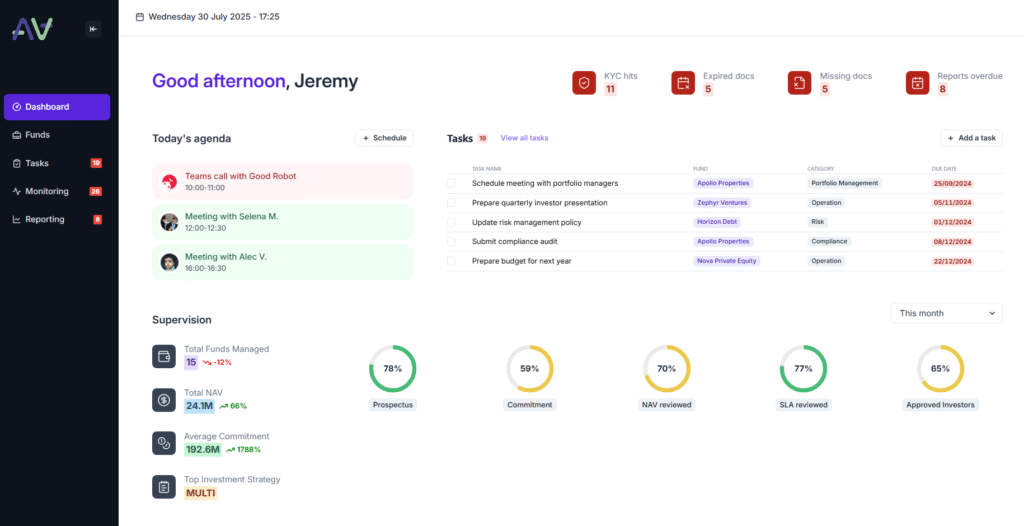Go to Funds in the sidebar
This screenshot has height=526, width=1024.
(37, 135)
